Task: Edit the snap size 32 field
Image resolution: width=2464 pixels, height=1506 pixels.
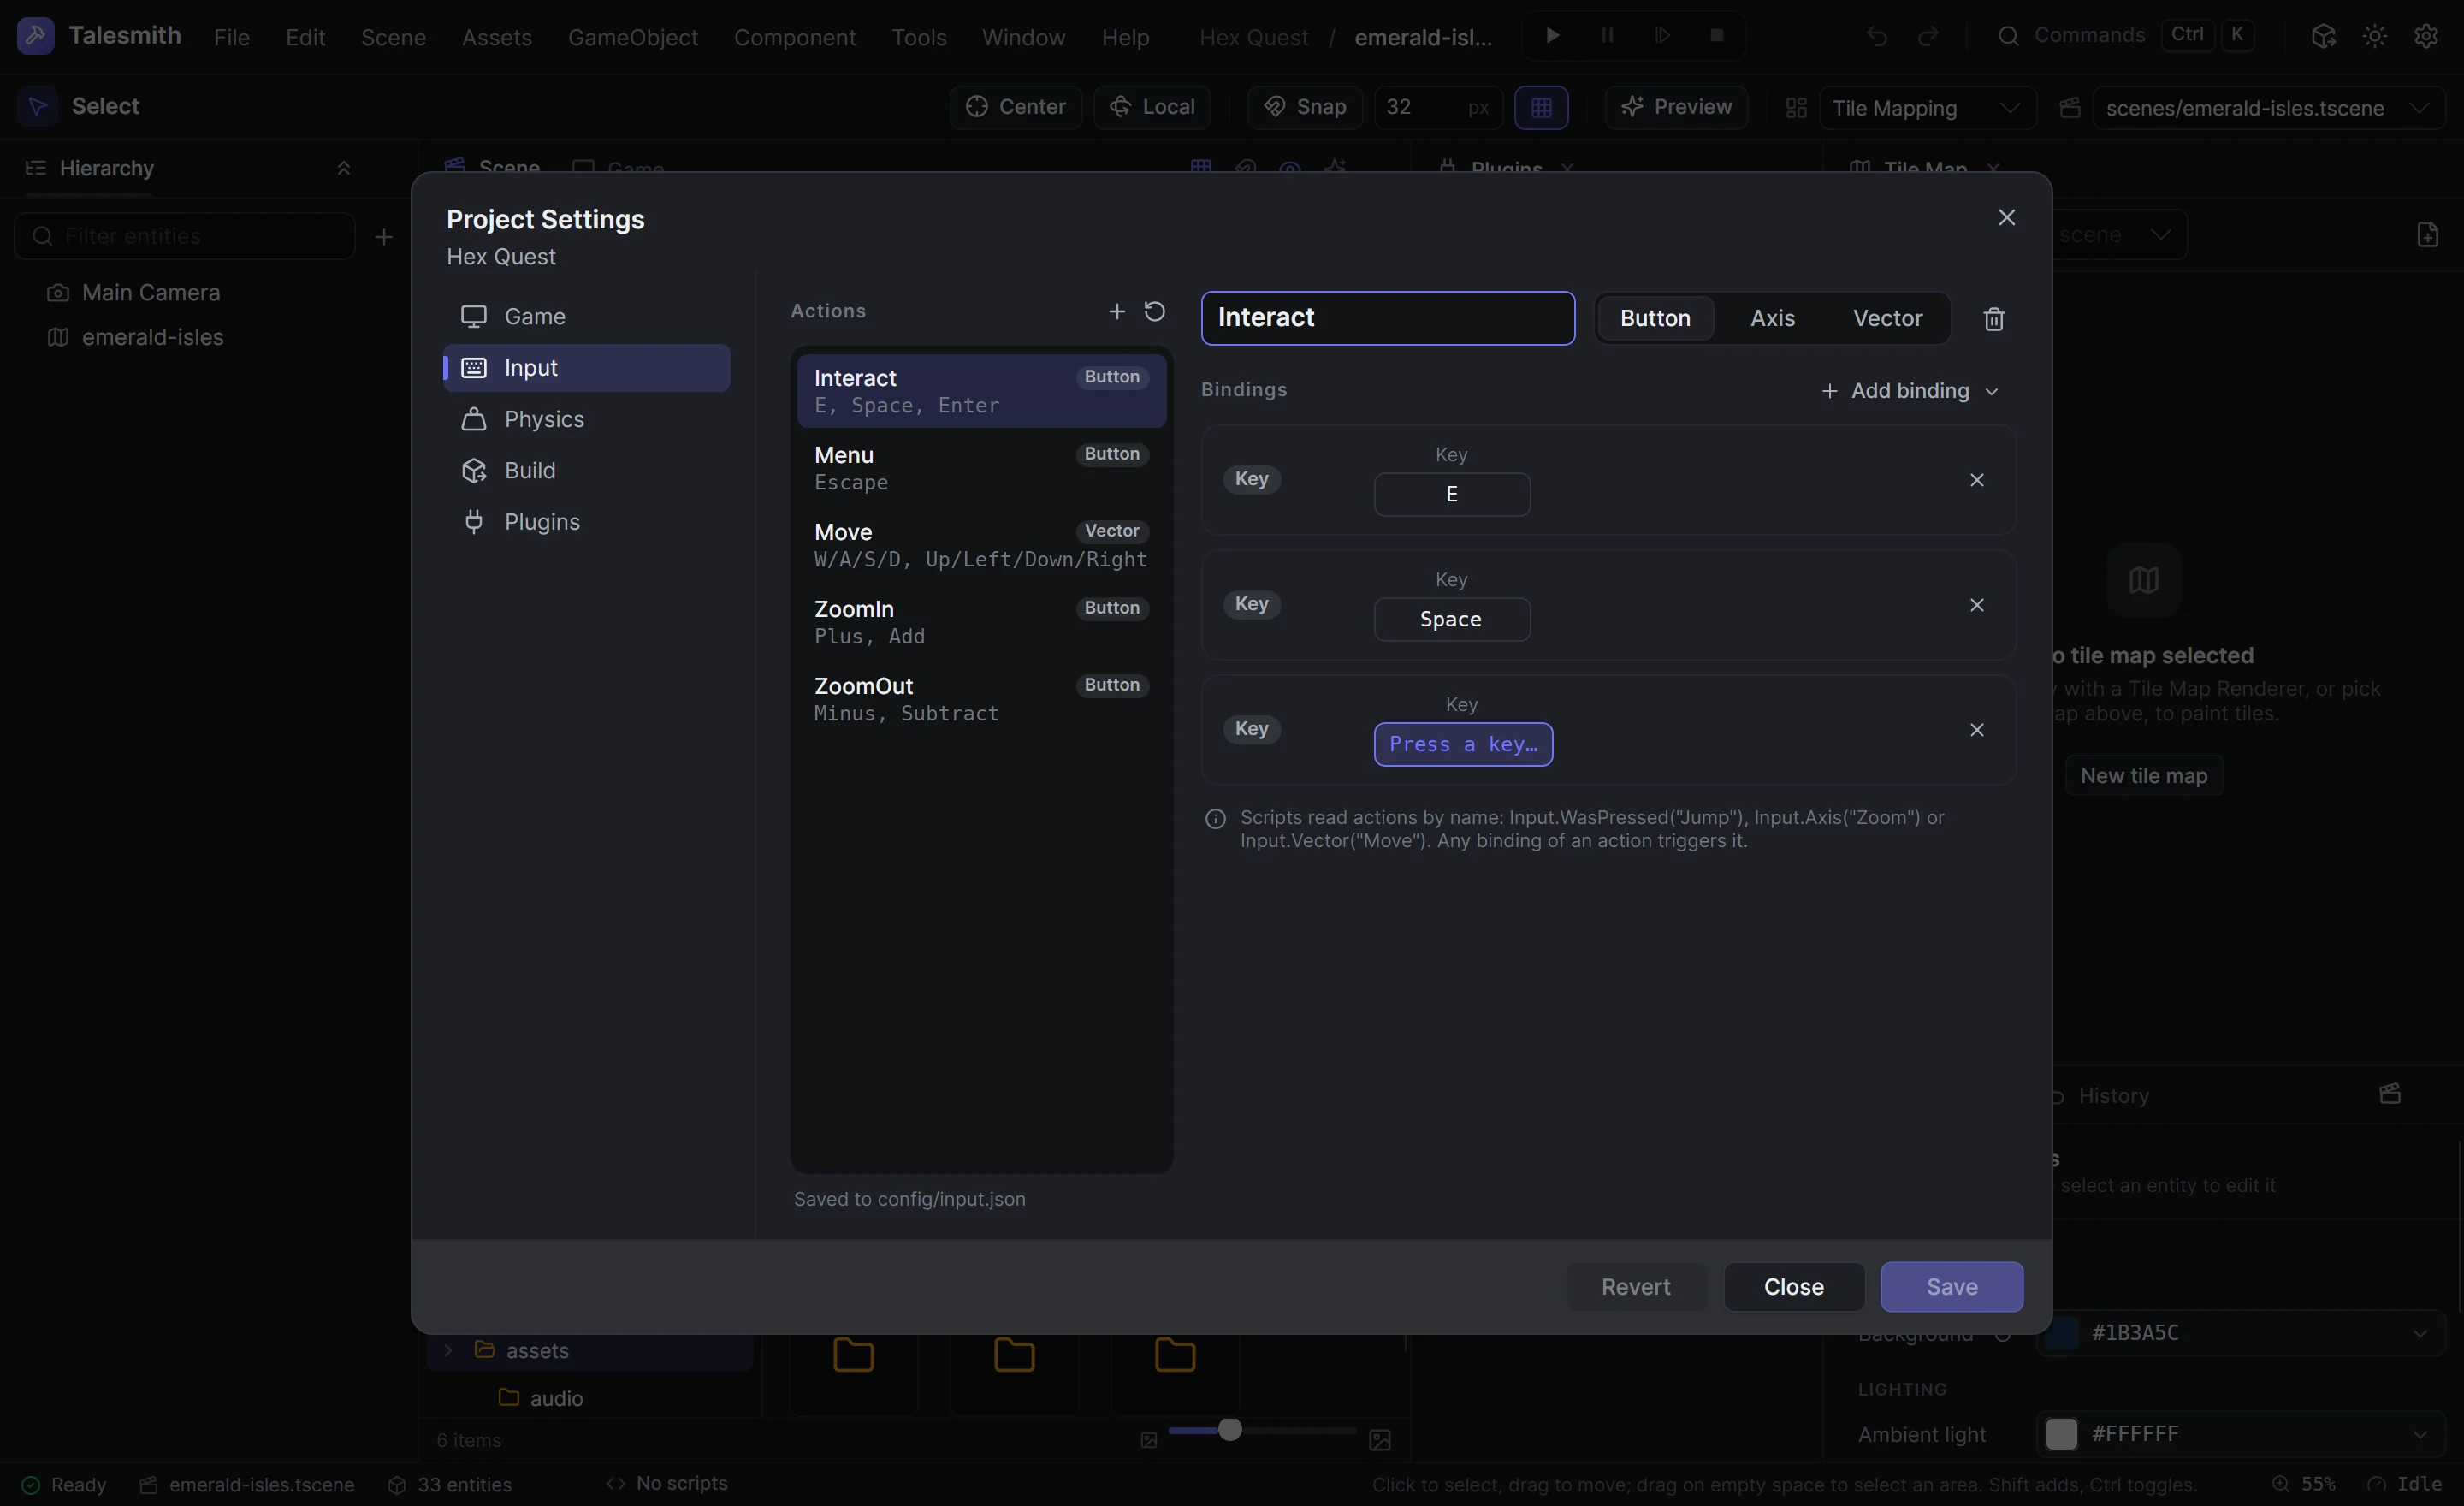Action: coord(1437,107)
